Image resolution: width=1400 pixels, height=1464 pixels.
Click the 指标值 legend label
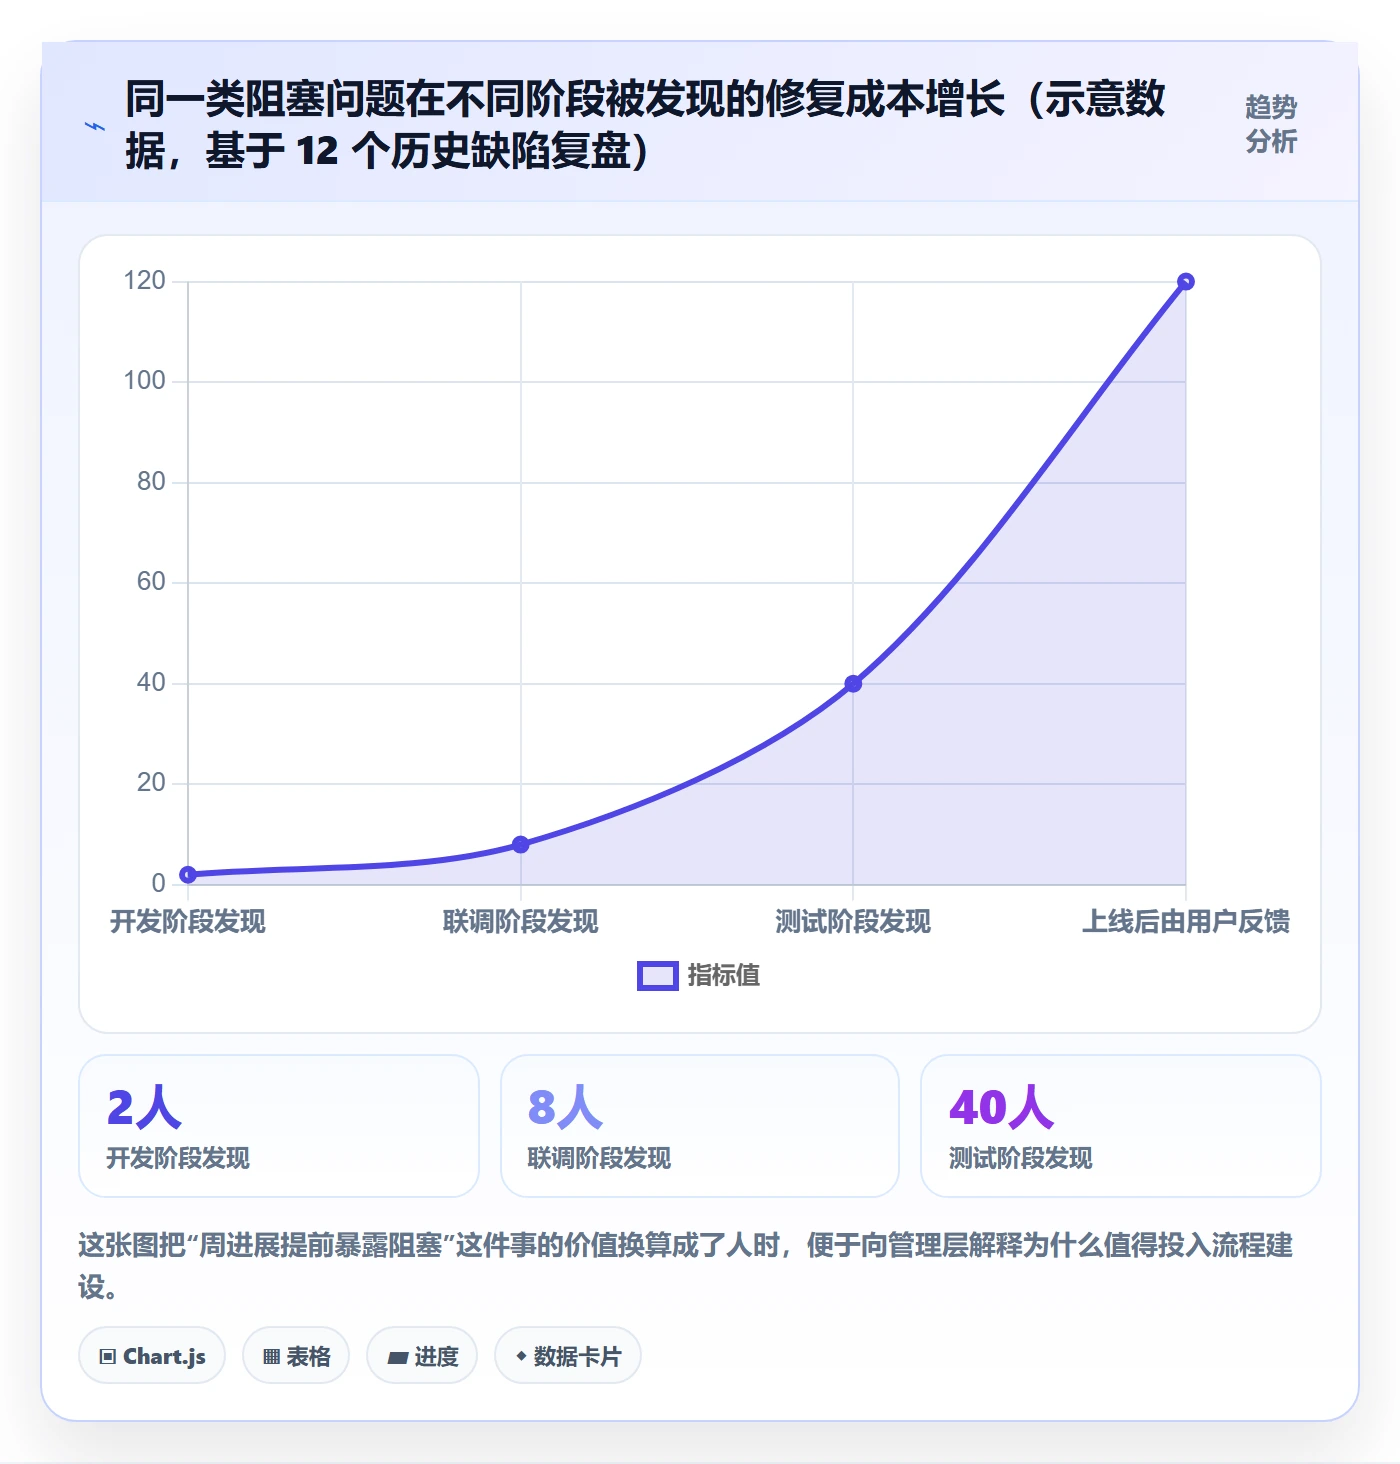724,976
